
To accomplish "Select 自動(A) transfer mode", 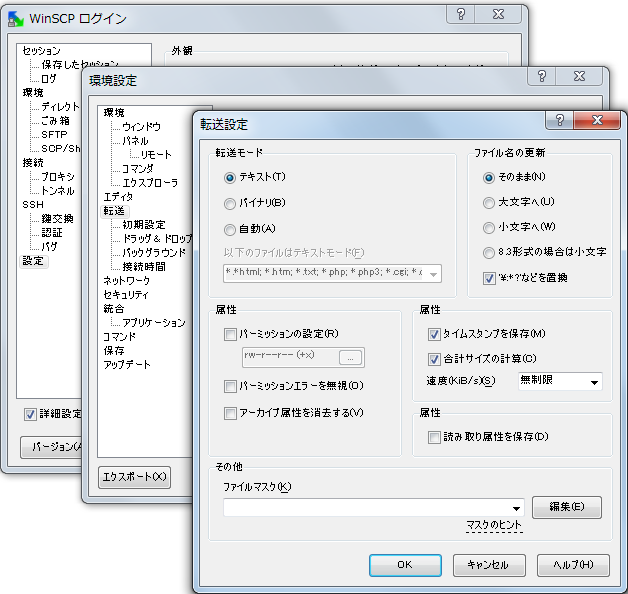I will pyautogui.click(x=231, y=229).
